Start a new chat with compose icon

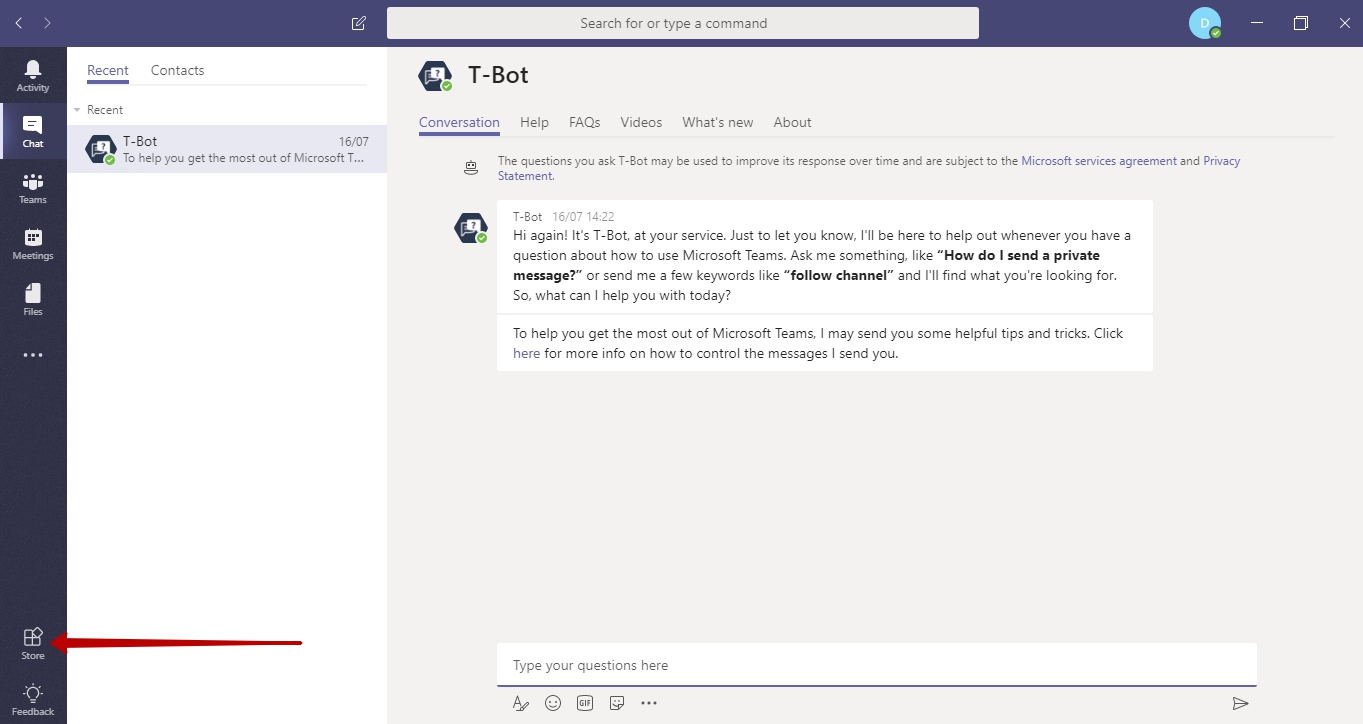point(359,23)
